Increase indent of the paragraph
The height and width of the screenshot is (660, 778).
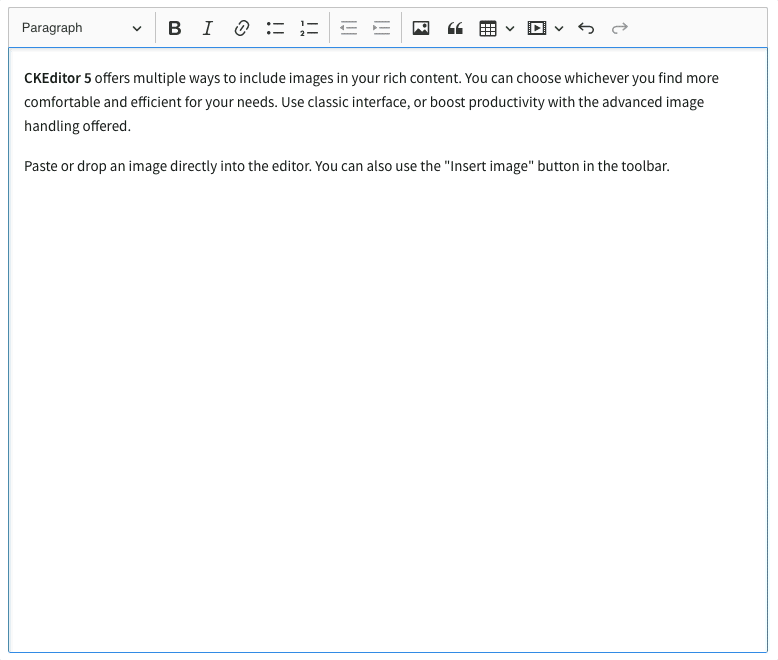pos(381,28)
